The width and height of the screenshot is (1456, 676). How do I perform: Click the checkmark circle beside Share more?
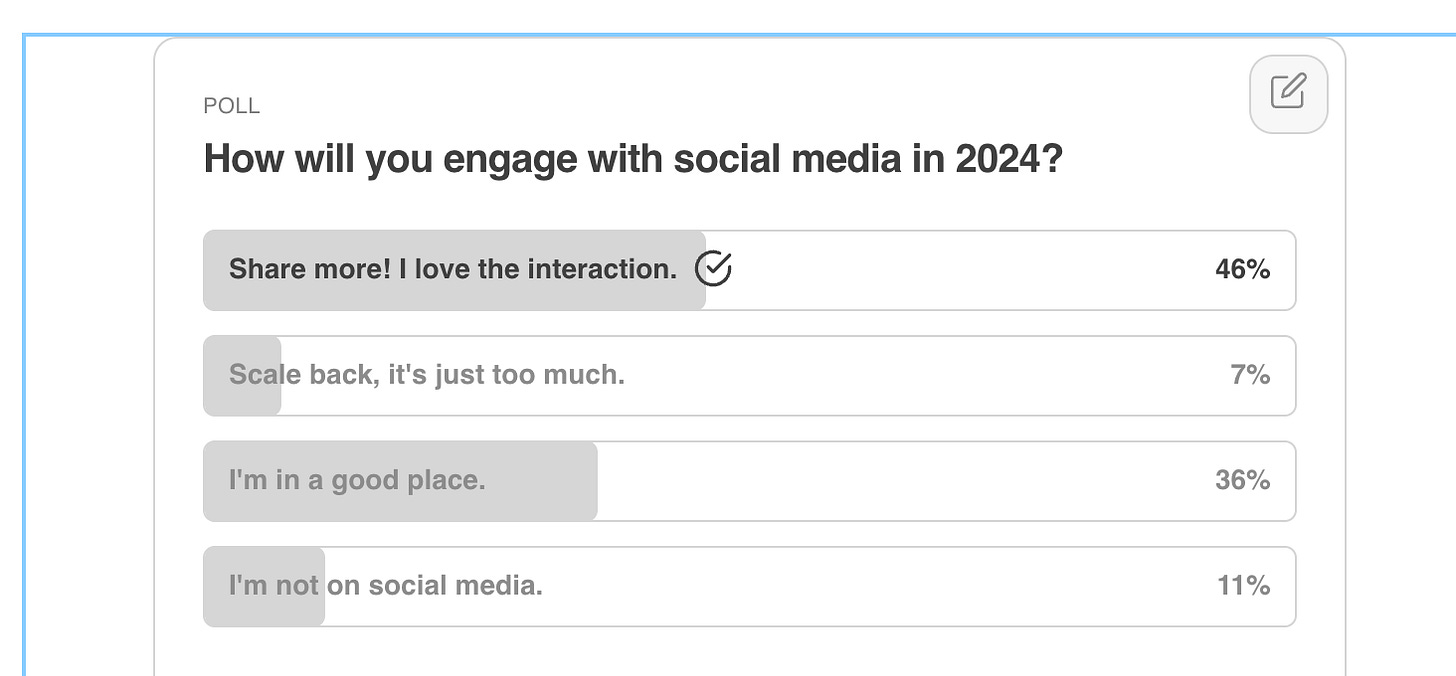[713, 269]
